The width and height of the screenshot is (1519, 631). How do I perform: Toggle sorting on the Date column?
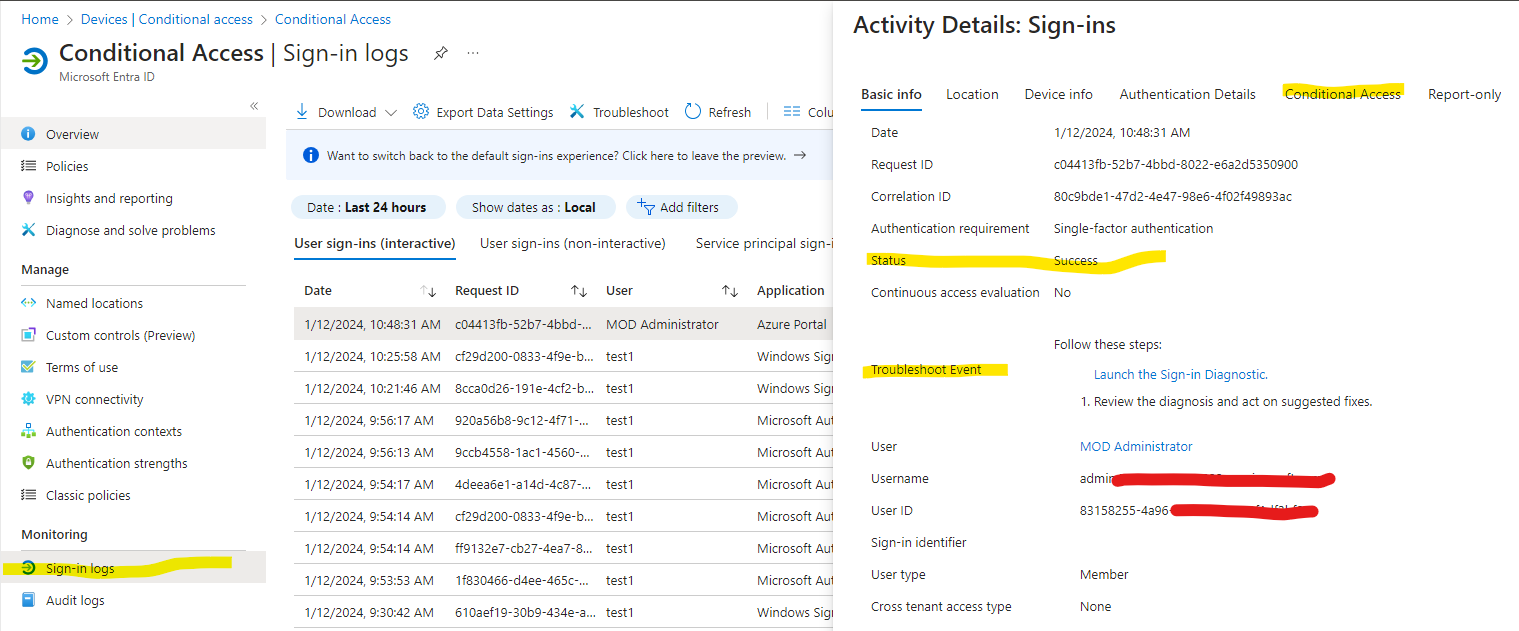click(430, 291)
